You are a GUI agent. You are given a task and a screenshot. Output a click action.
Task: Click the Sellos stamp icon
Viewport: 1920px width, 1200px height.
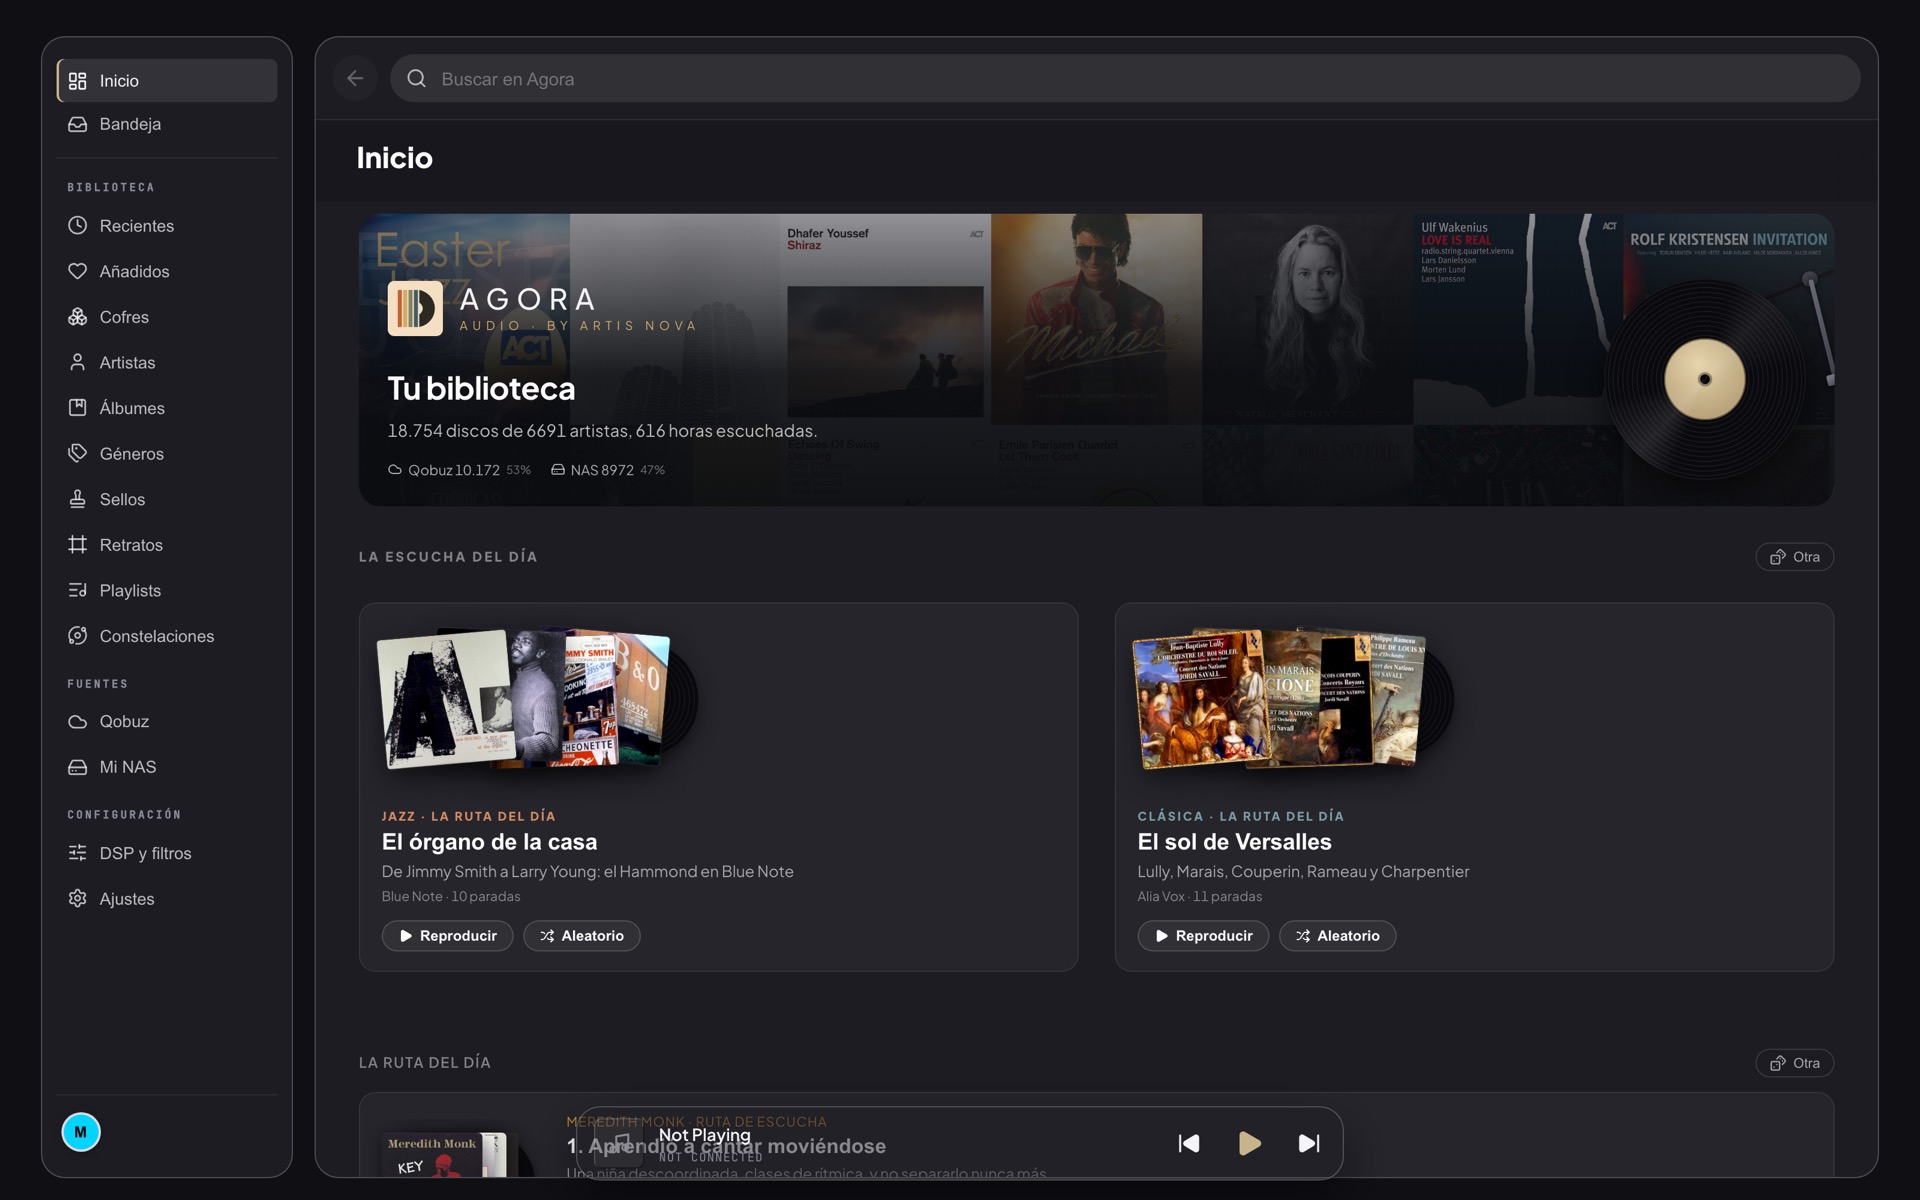tap(77, 499)
